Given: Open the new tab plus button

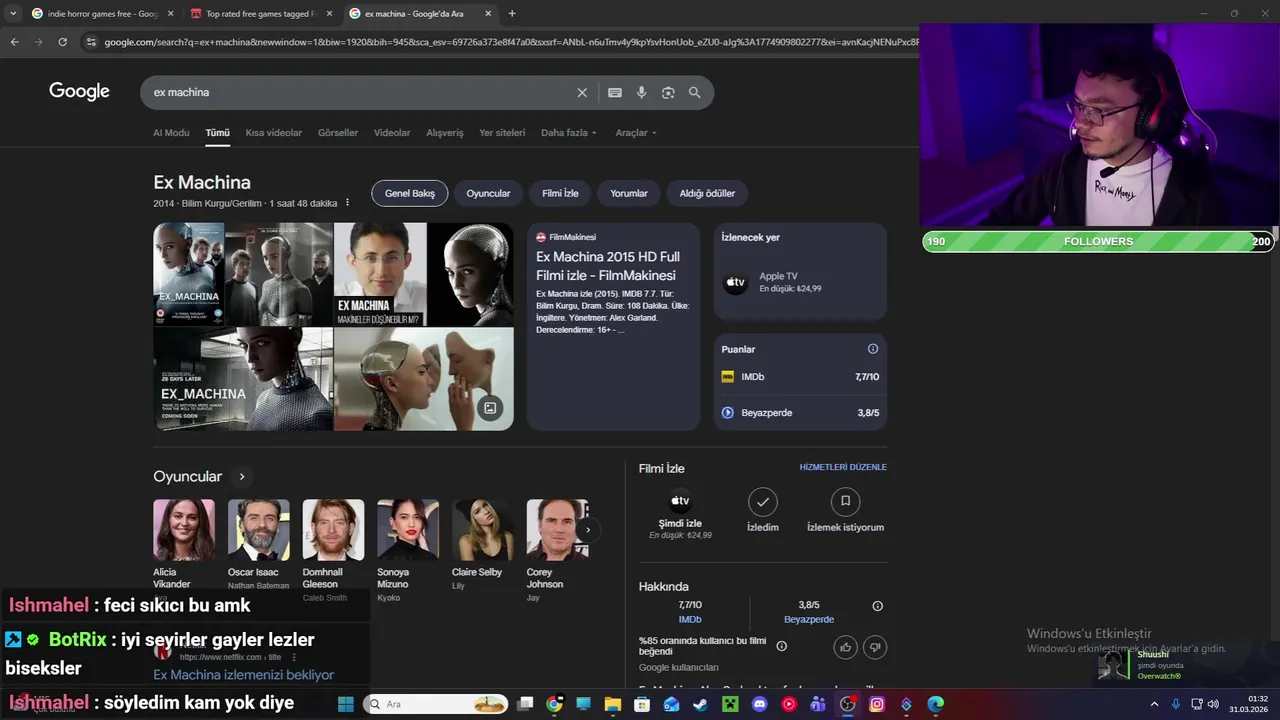Looking at the screenshot, I should [x=512, y=14].
